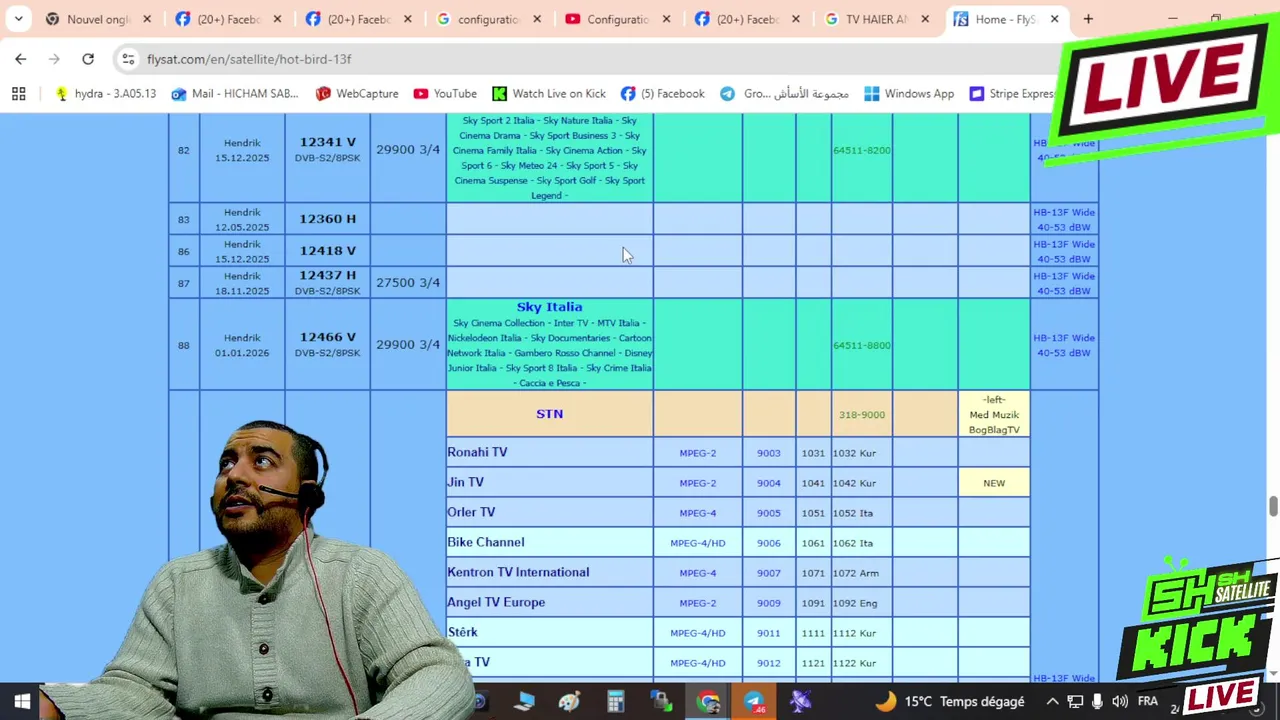Open the network settings tray icon
Screen dimensions: 1280x720
(1075, 702)
